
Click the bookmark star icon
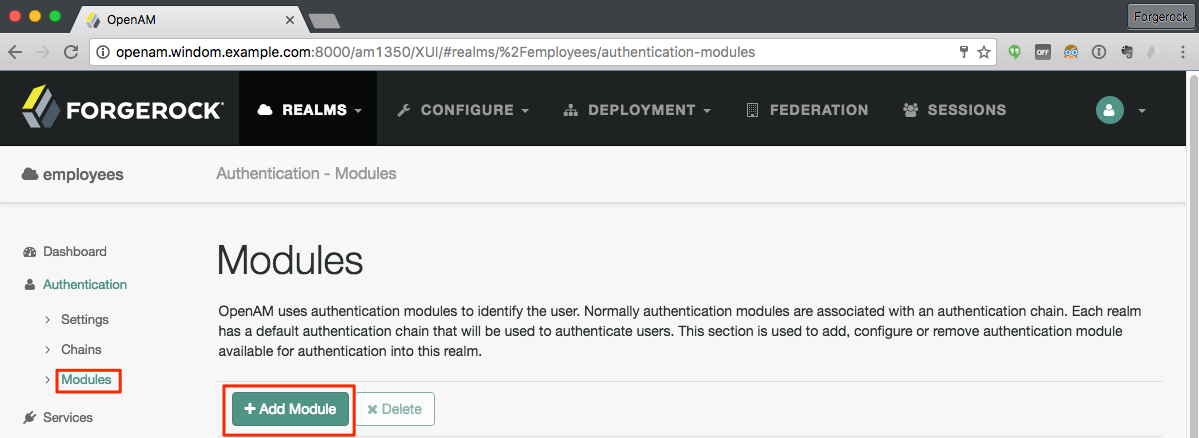click(984, 52)
